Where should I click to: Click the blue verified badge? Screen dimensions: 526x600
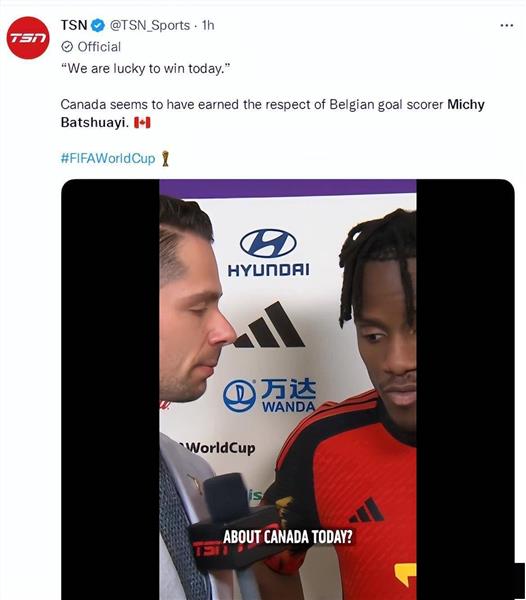[98, 26]
